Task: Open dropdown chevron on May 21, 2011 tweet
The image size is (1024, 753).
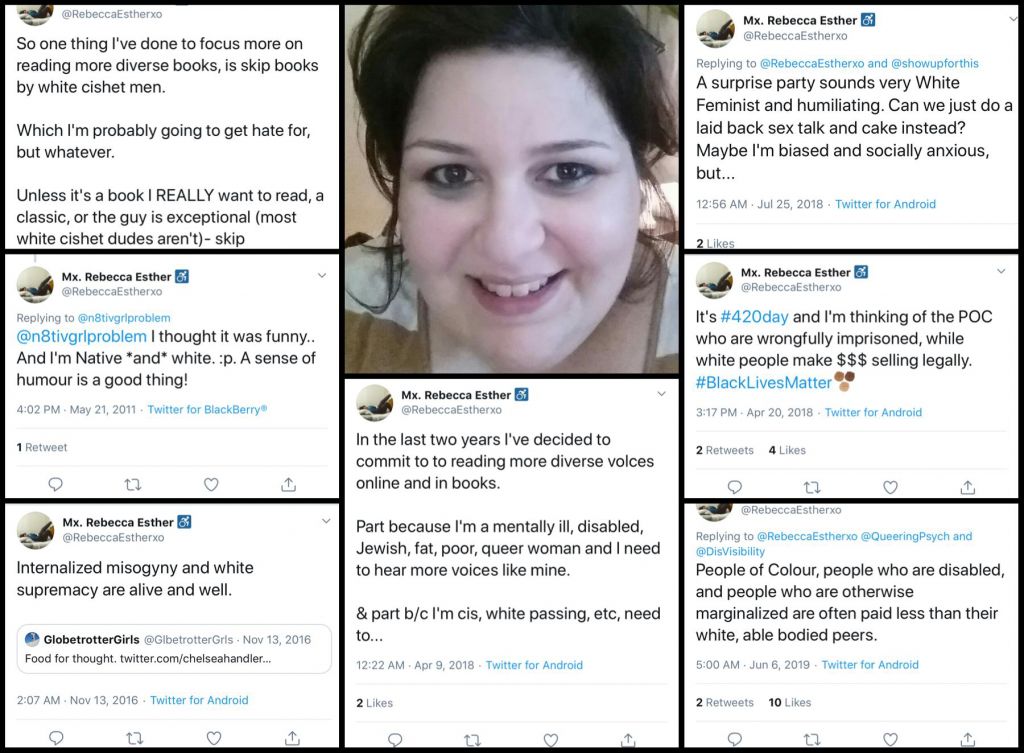Action: 322,276
